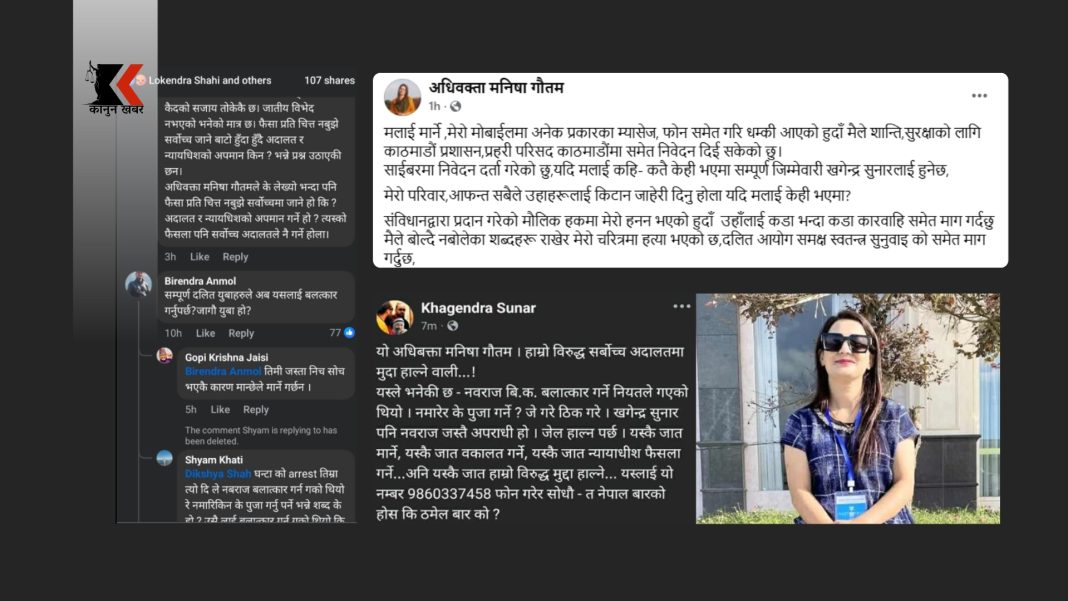Screen dimensions: 1068x601
Task: Open blue like reaction icon beside 77
Action: tap(349, 333)
